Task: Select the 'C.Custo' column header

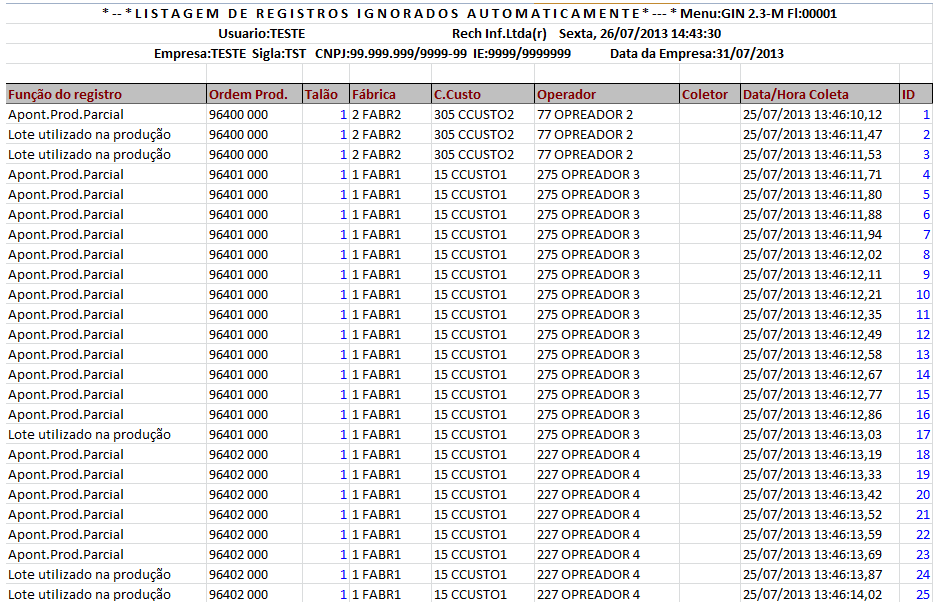Action: [483, 95]
